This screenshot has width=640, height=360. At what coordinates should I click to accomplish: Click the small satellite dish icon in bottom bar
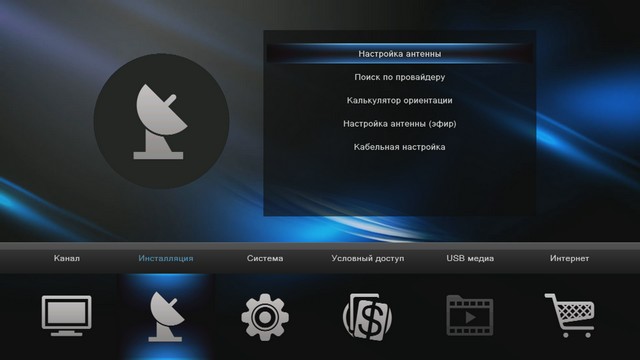coord(166,317)
